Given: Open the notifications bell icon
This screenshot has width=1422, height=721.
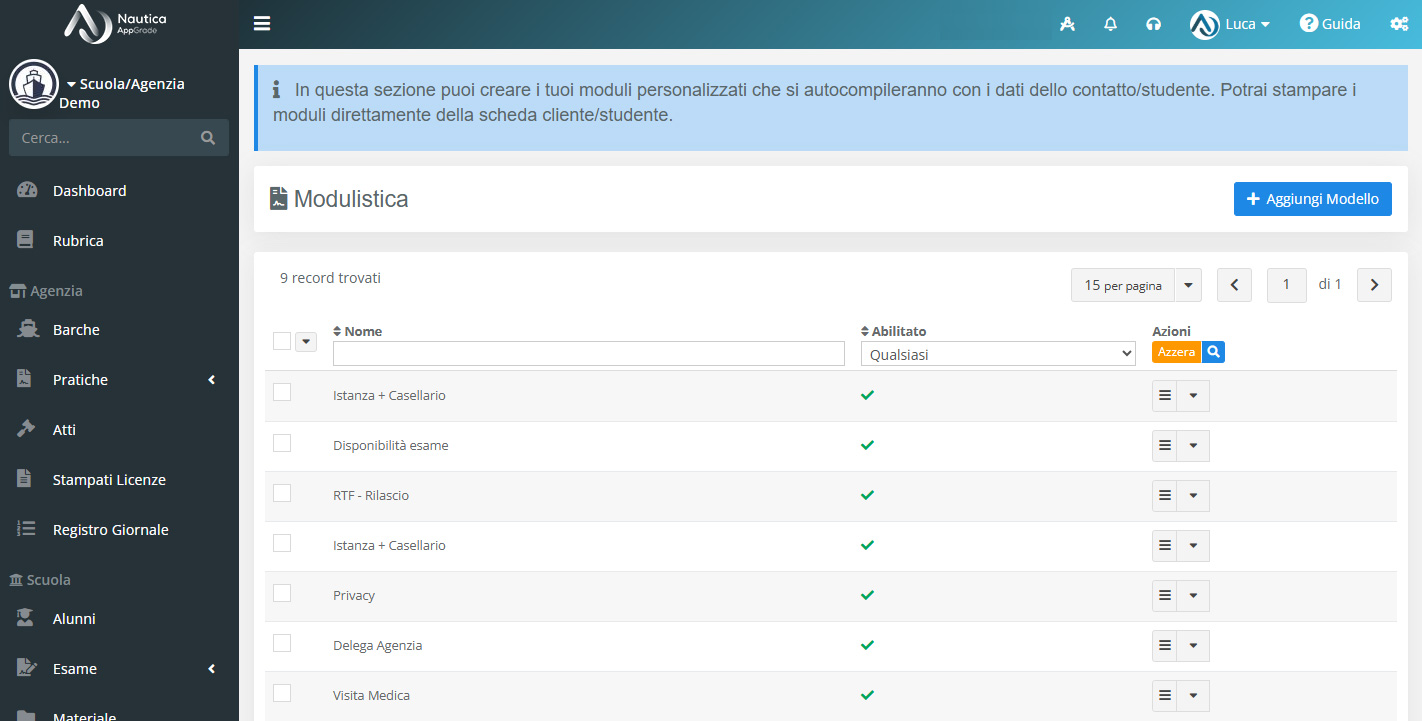Looking at the screenshot, I should tap(1110, 24).
